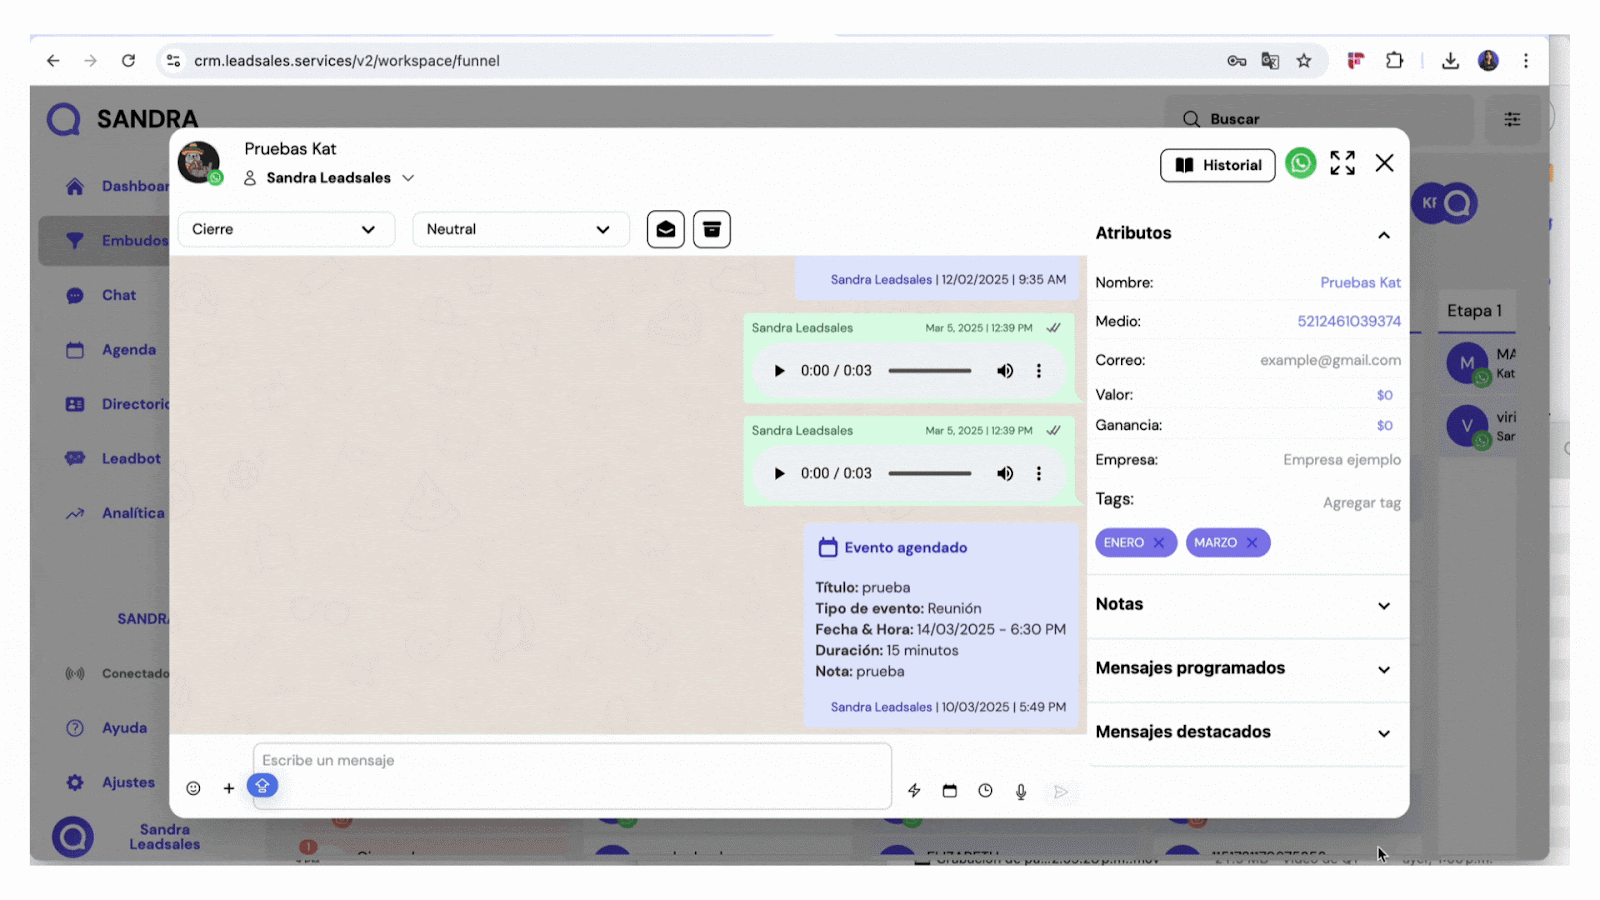
Task: Start voice recording with microphone icon
Action: coord(1021,791)
